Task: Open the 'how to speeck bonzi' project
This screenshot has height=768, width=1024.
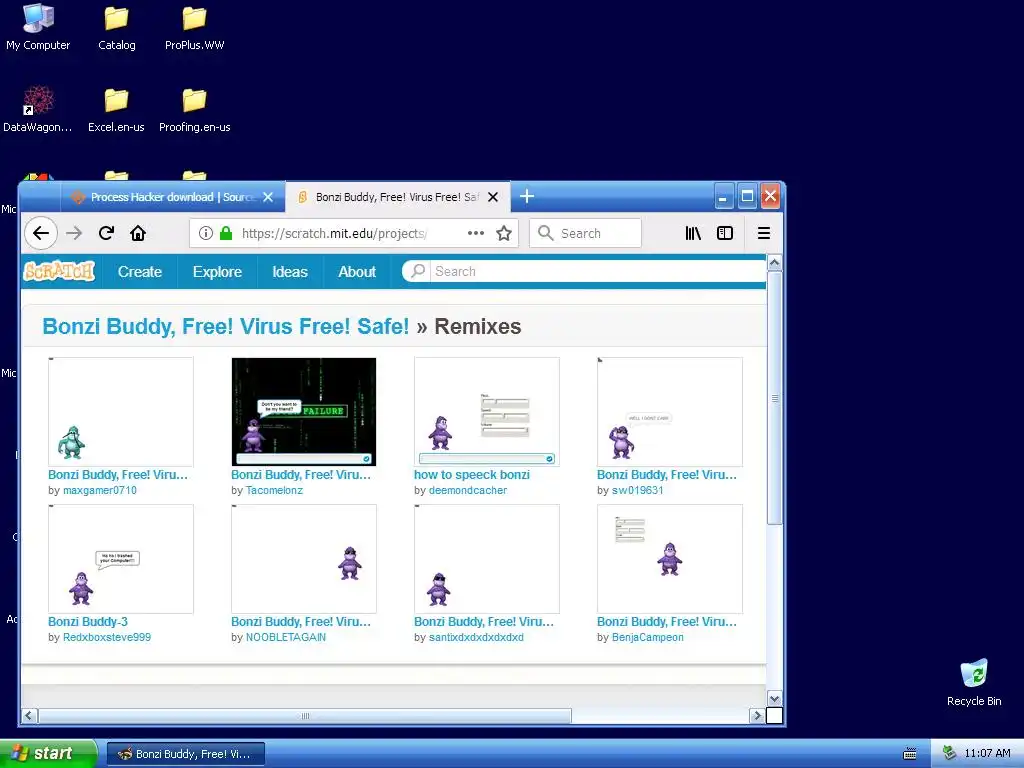Action: (472, 475)
